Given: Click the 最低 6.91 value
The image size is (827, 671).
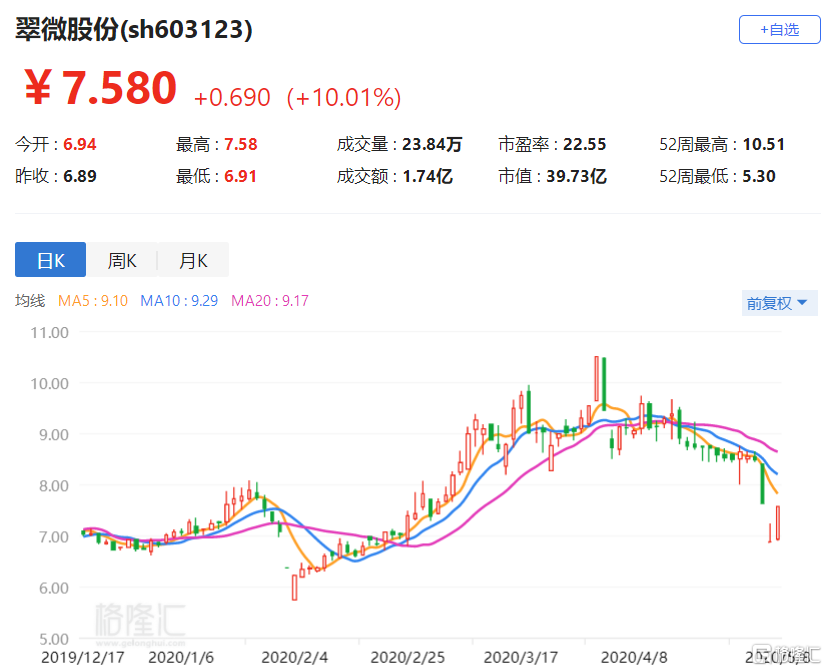Looking at the screenshot, I should pos(217,176).
